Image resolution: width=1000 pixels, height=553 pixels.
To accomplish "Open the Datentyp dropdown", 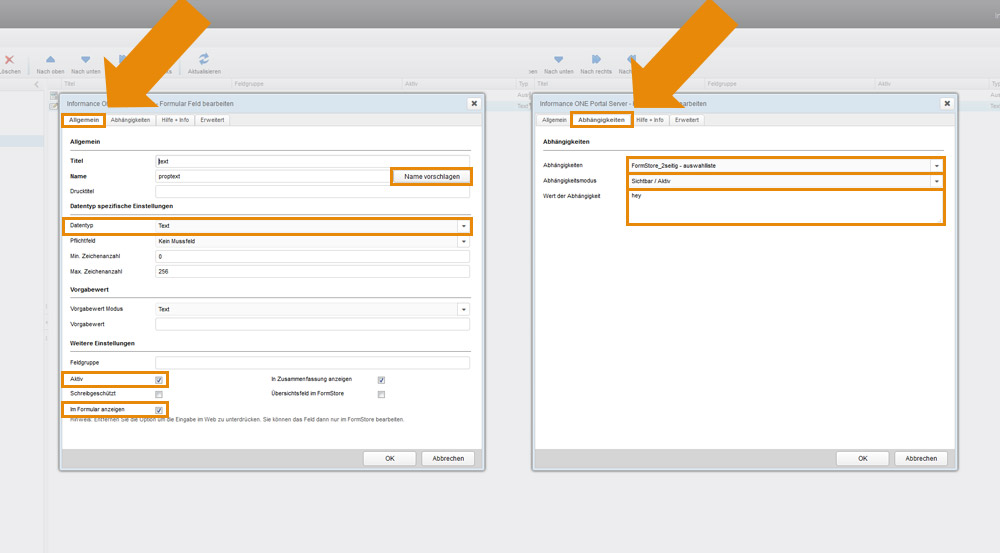I will pyautogui.click(x=463, y=227).
